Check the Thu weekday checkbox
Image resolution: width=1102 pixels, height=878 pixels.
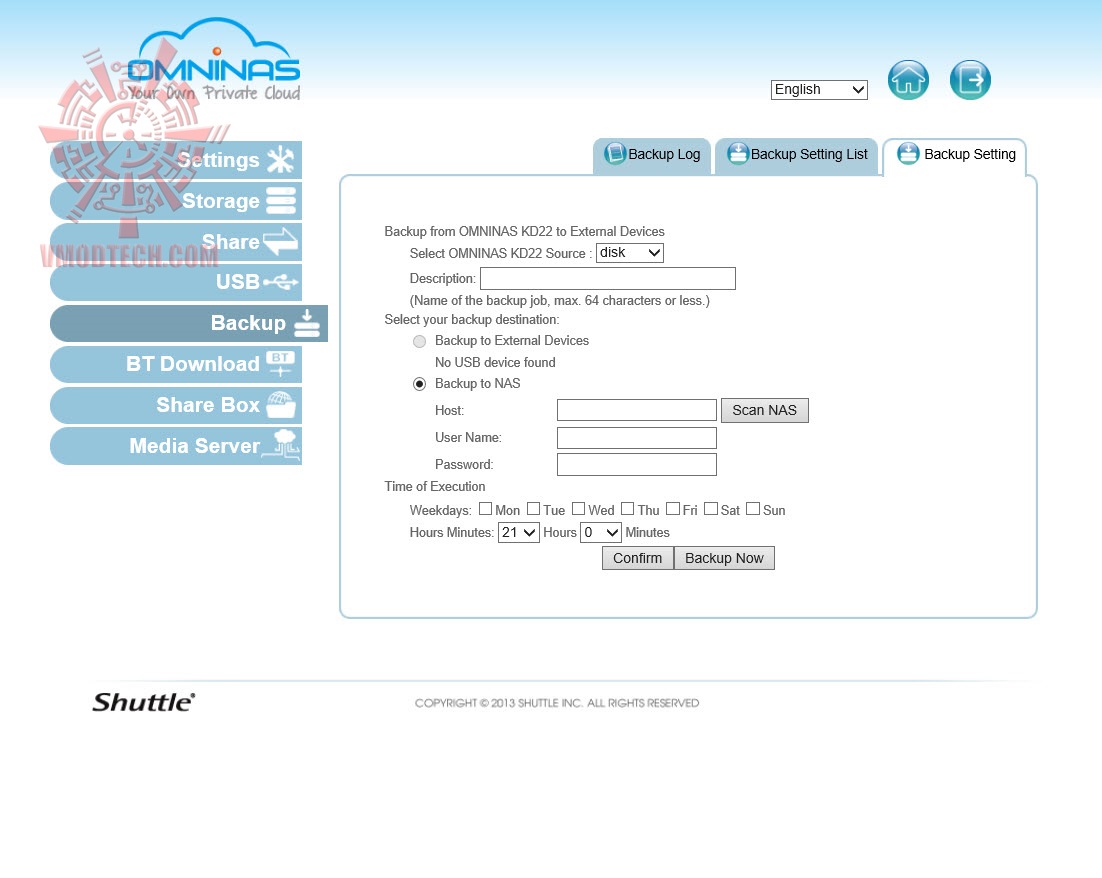tap(628, 508)
